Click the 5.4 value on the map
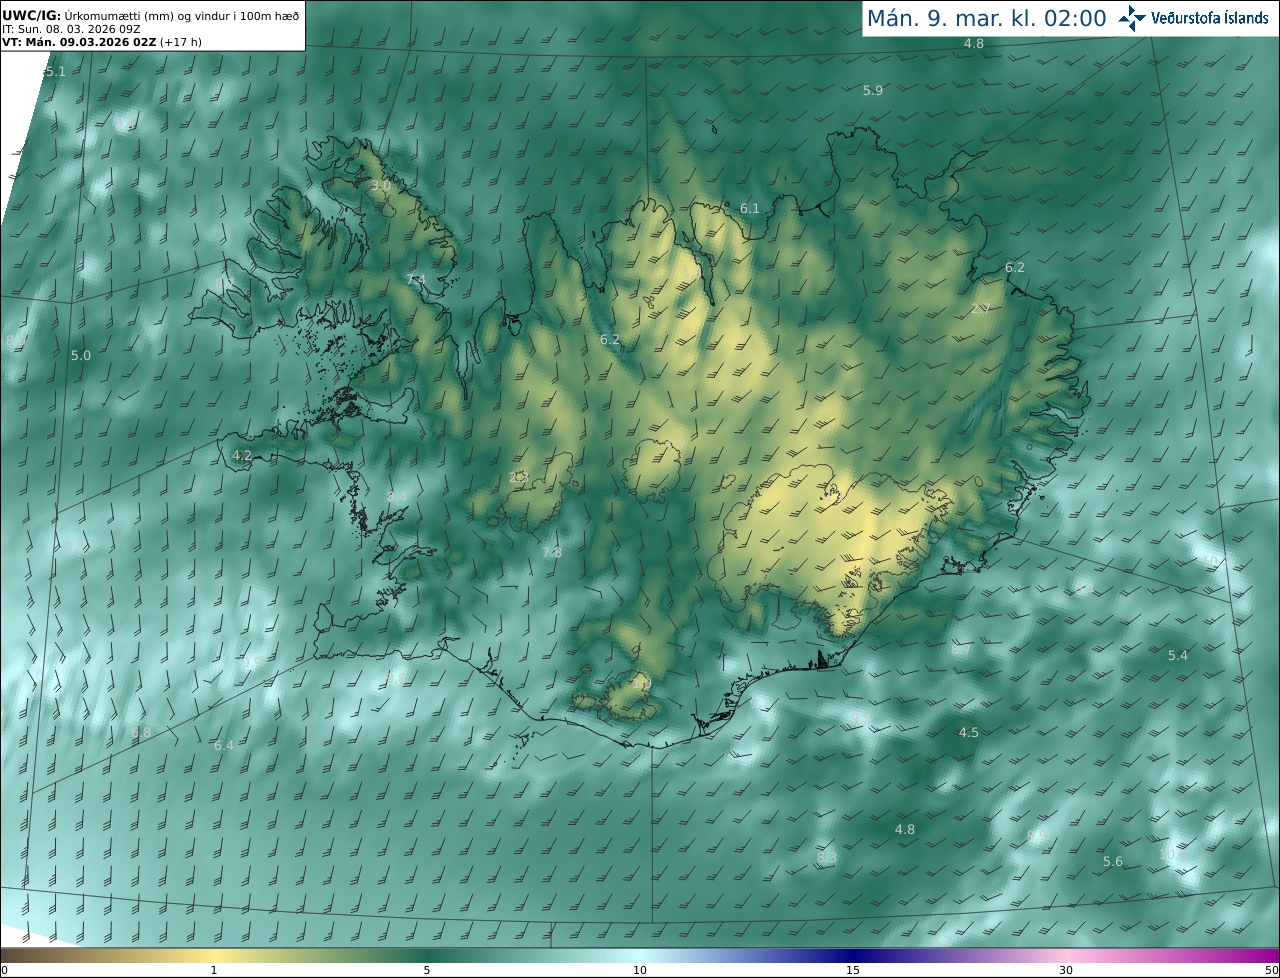Screen dimensions: 1280x978 coord(1178,655)
